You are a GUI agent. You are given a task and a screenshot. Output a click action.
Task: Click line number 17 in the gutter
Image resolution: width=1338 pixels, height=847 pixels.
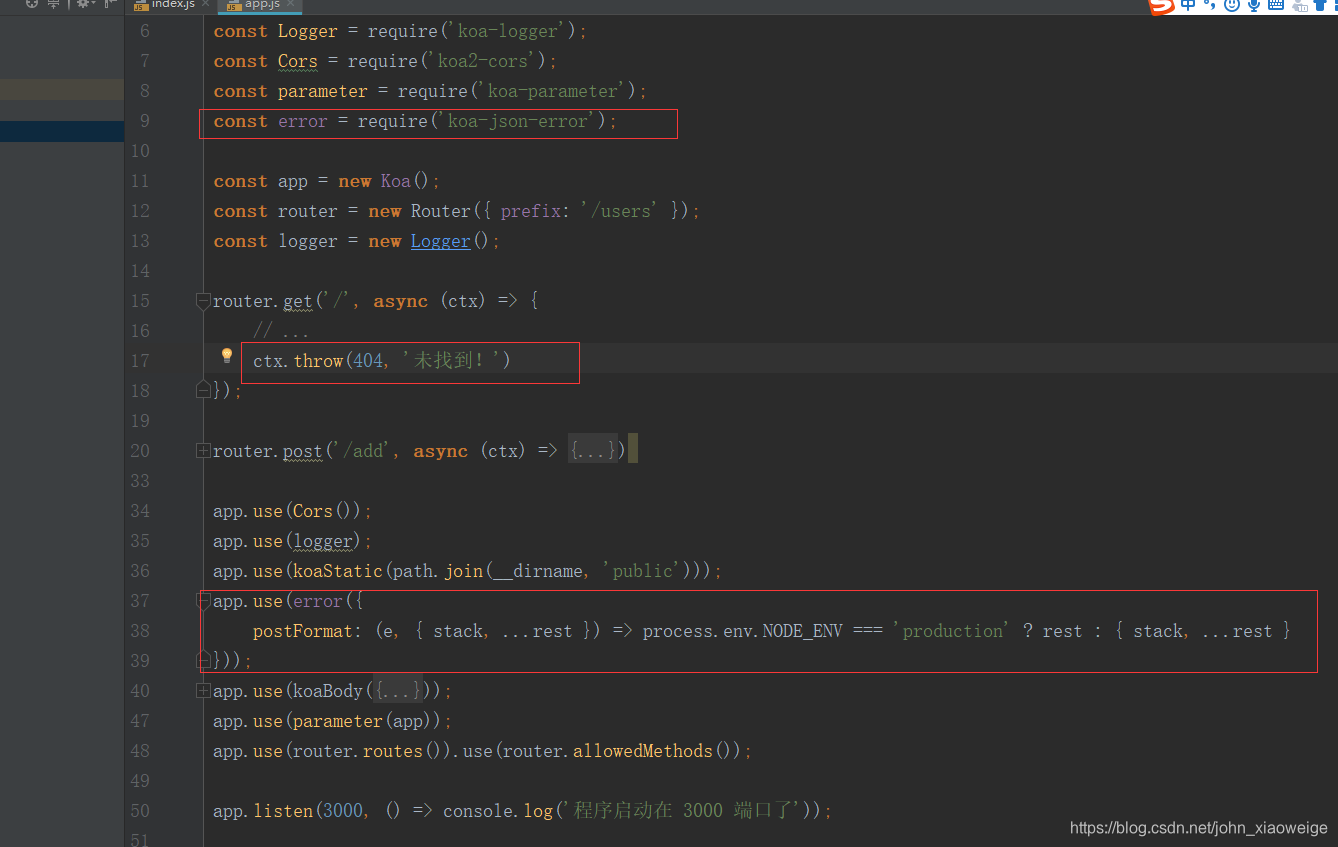coord(140,361)
